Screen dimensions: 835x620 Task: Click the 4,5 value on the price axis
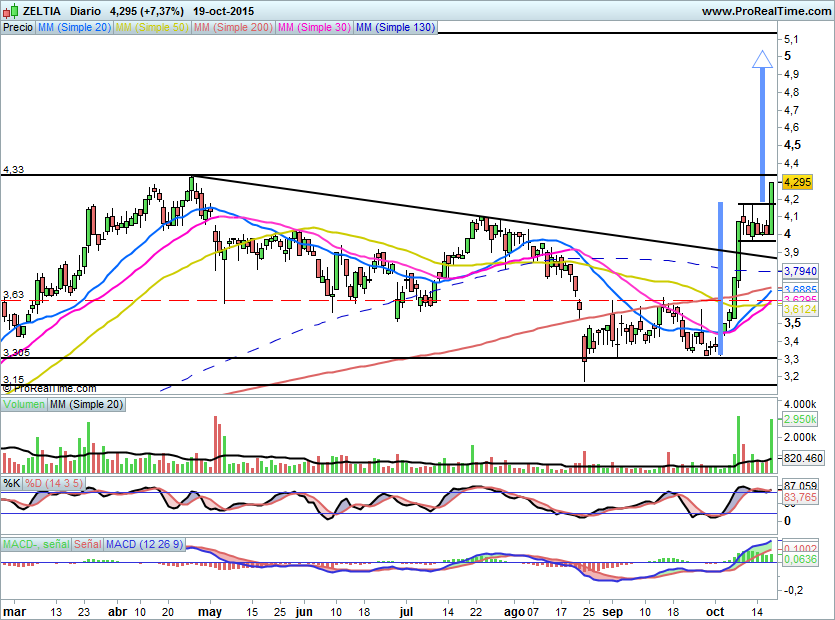pos(792,145)
